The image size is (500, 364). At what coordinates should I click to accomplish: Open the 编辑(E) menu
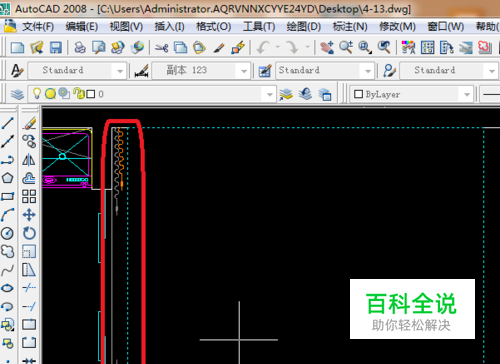82,26
